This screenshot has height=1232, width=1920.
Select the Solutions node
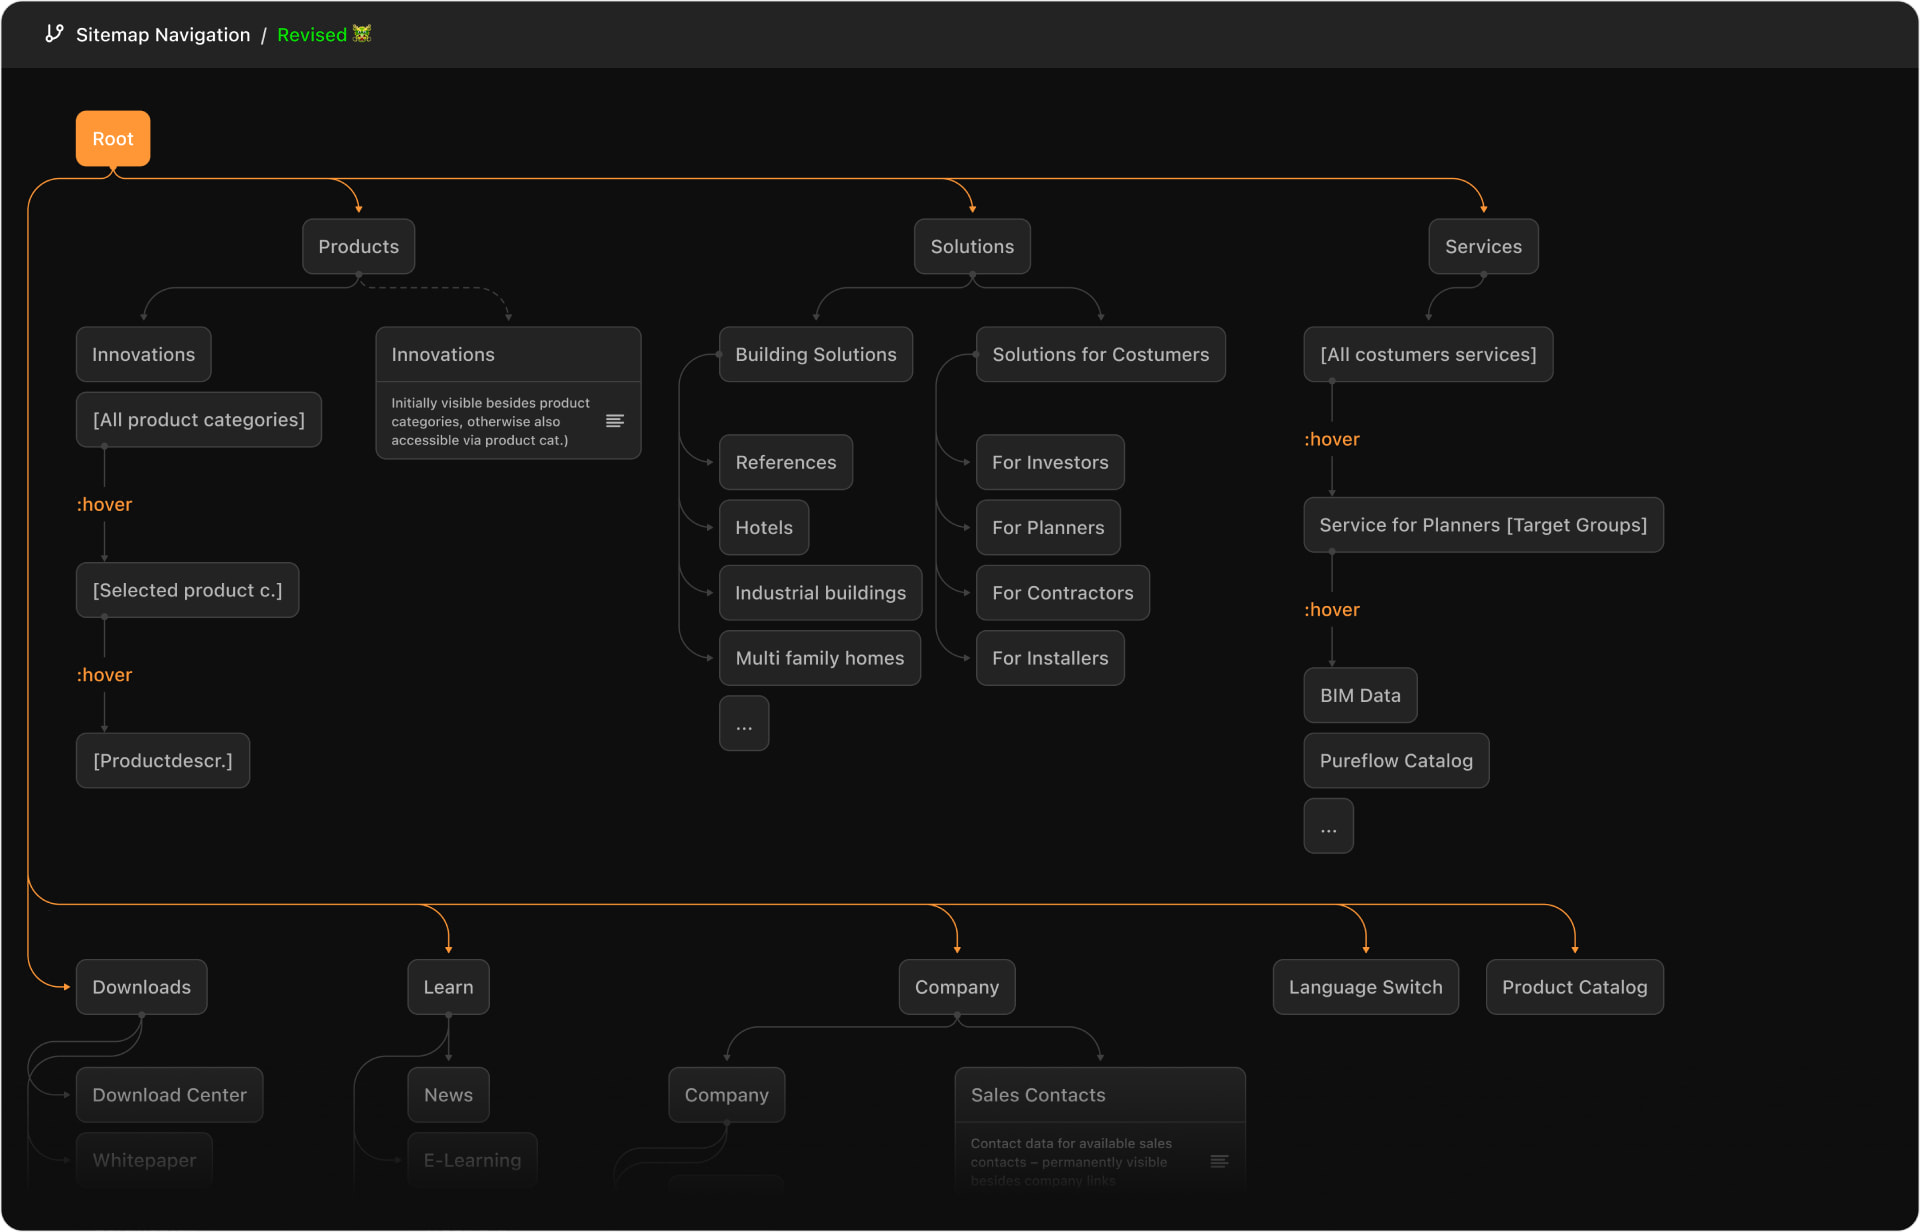click(x=972, y=247)
